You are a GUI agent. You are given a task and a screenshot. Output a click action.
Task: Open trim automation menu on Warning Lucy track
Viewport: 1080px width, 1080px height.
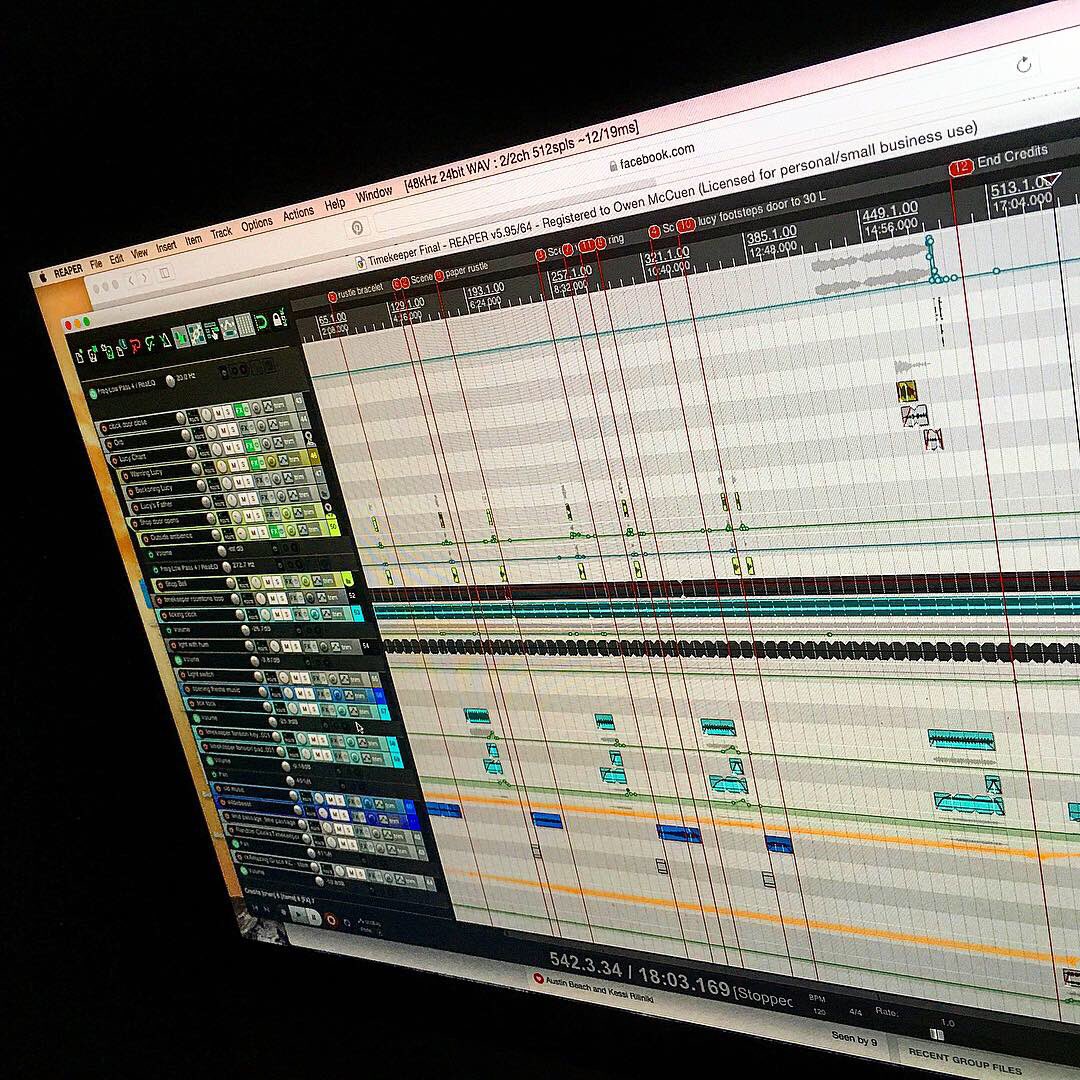point(294,459)
